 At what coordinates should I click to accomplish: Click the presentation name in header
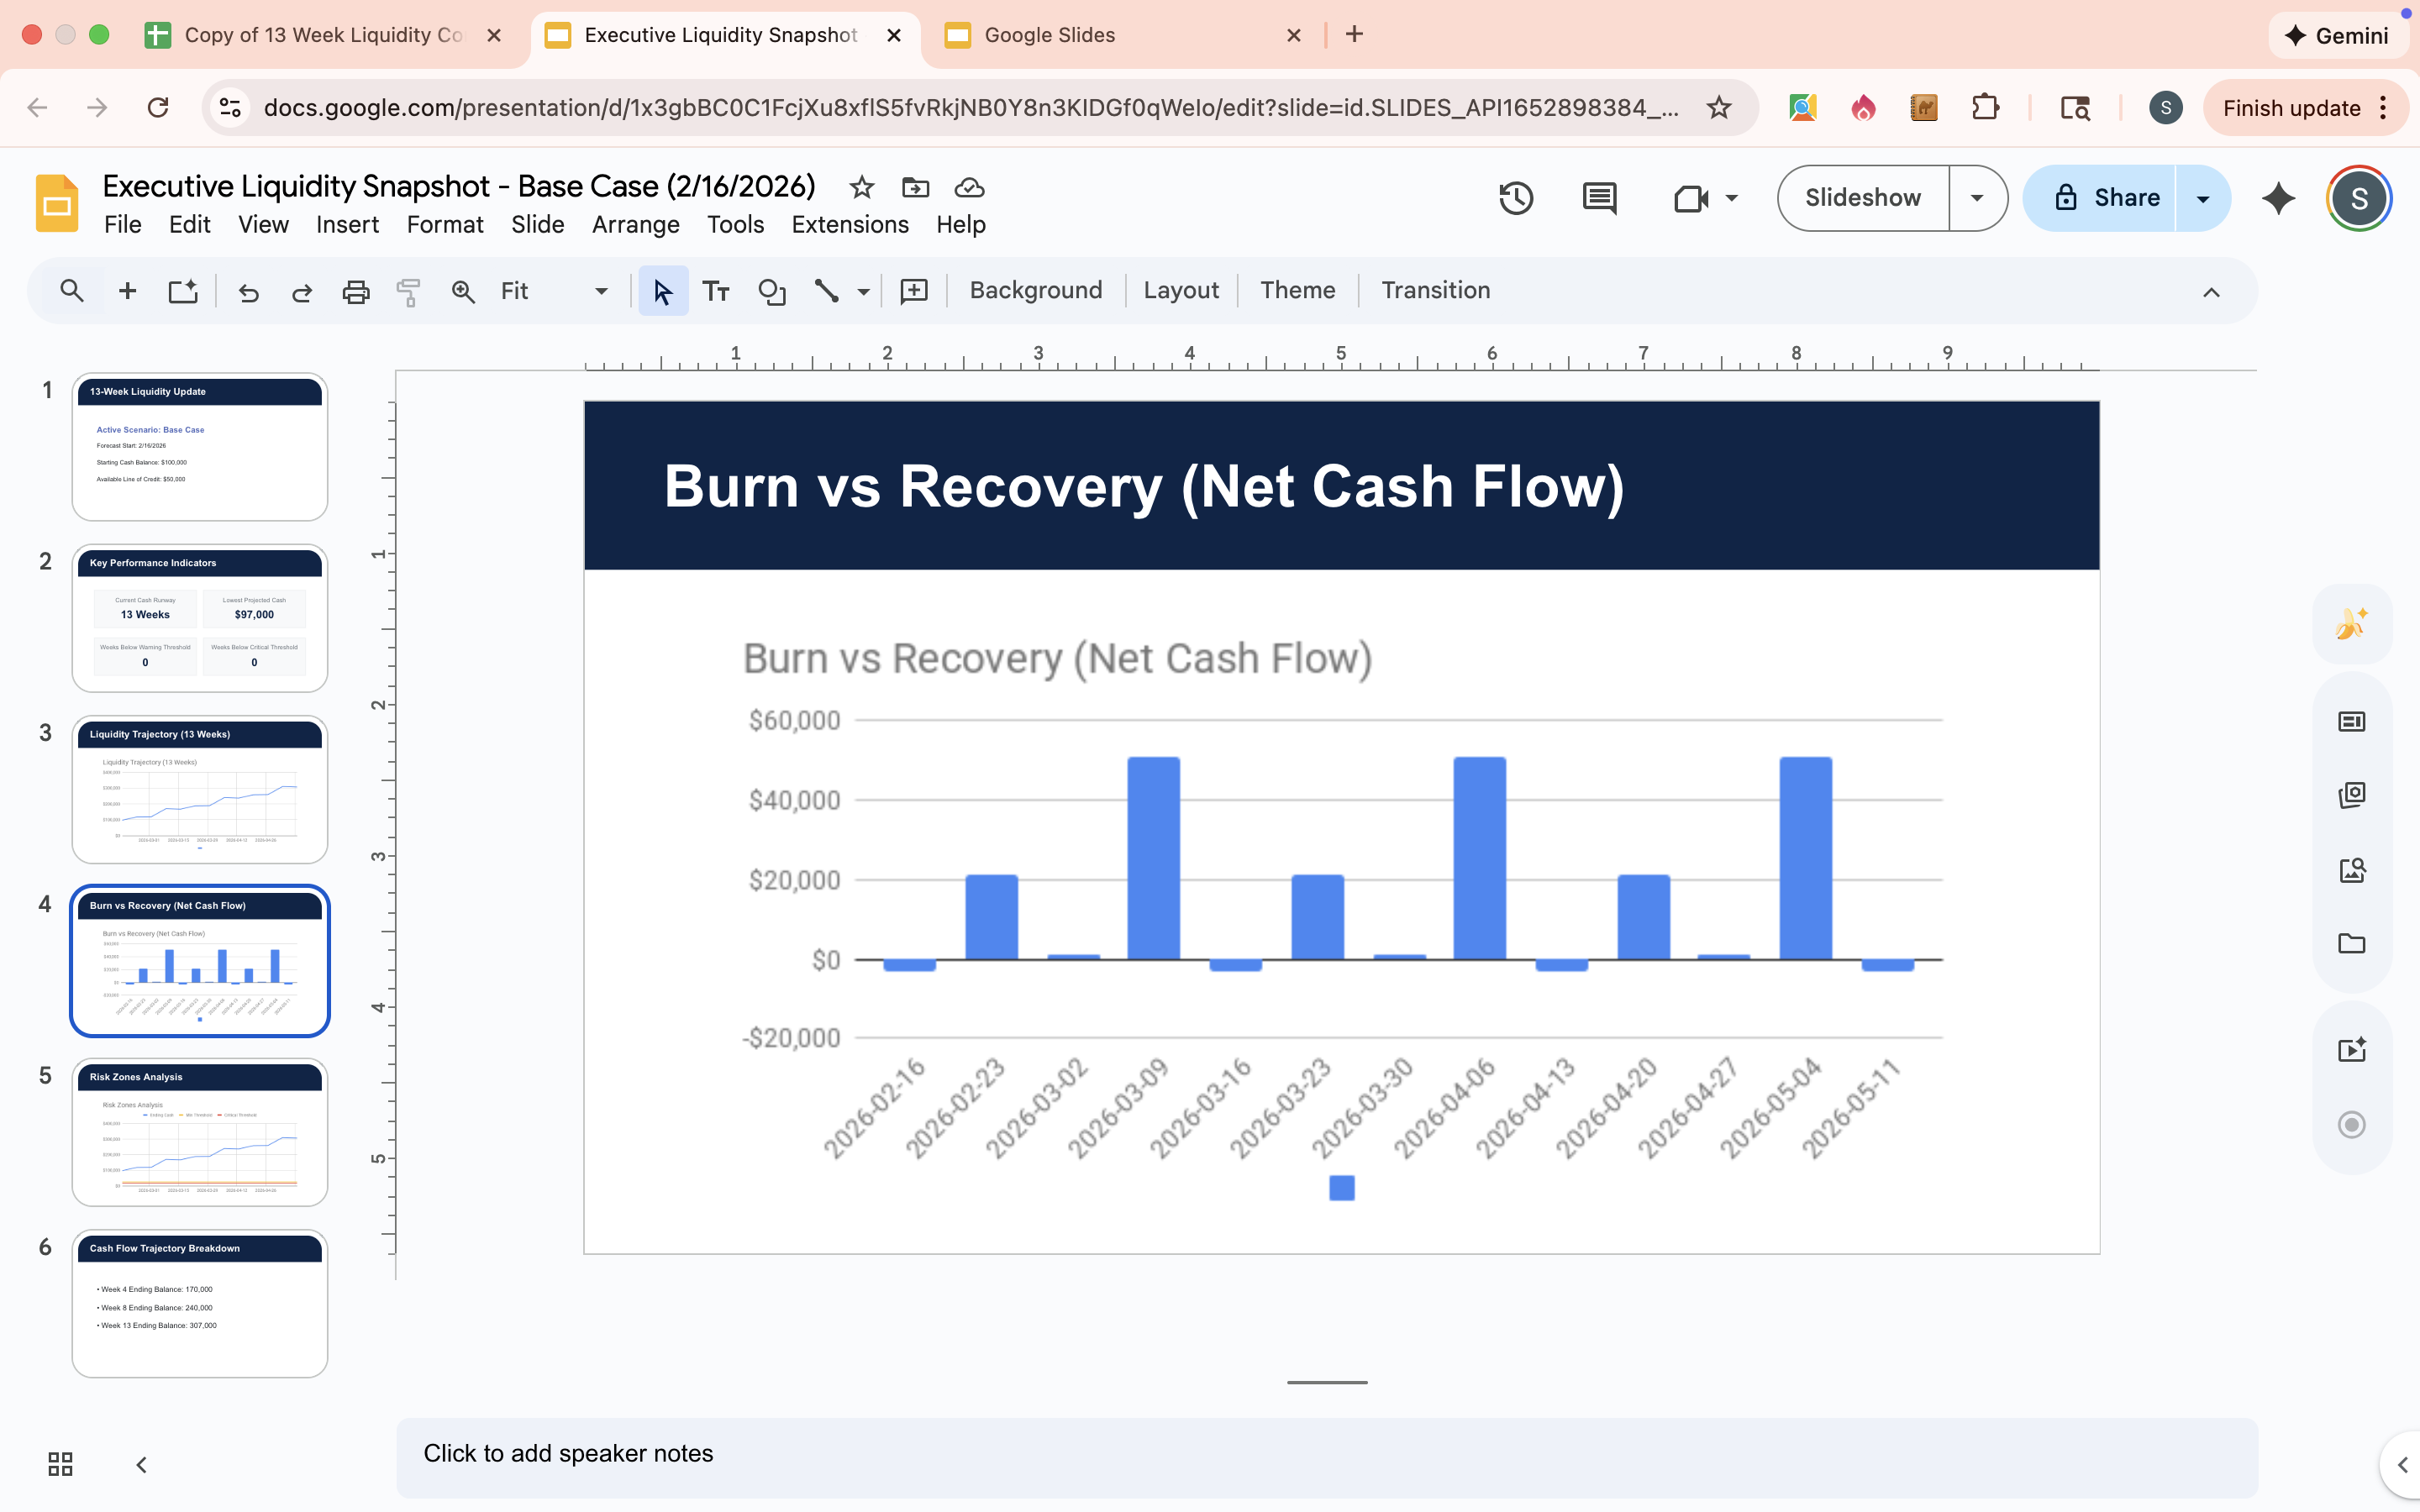[459, 187]
